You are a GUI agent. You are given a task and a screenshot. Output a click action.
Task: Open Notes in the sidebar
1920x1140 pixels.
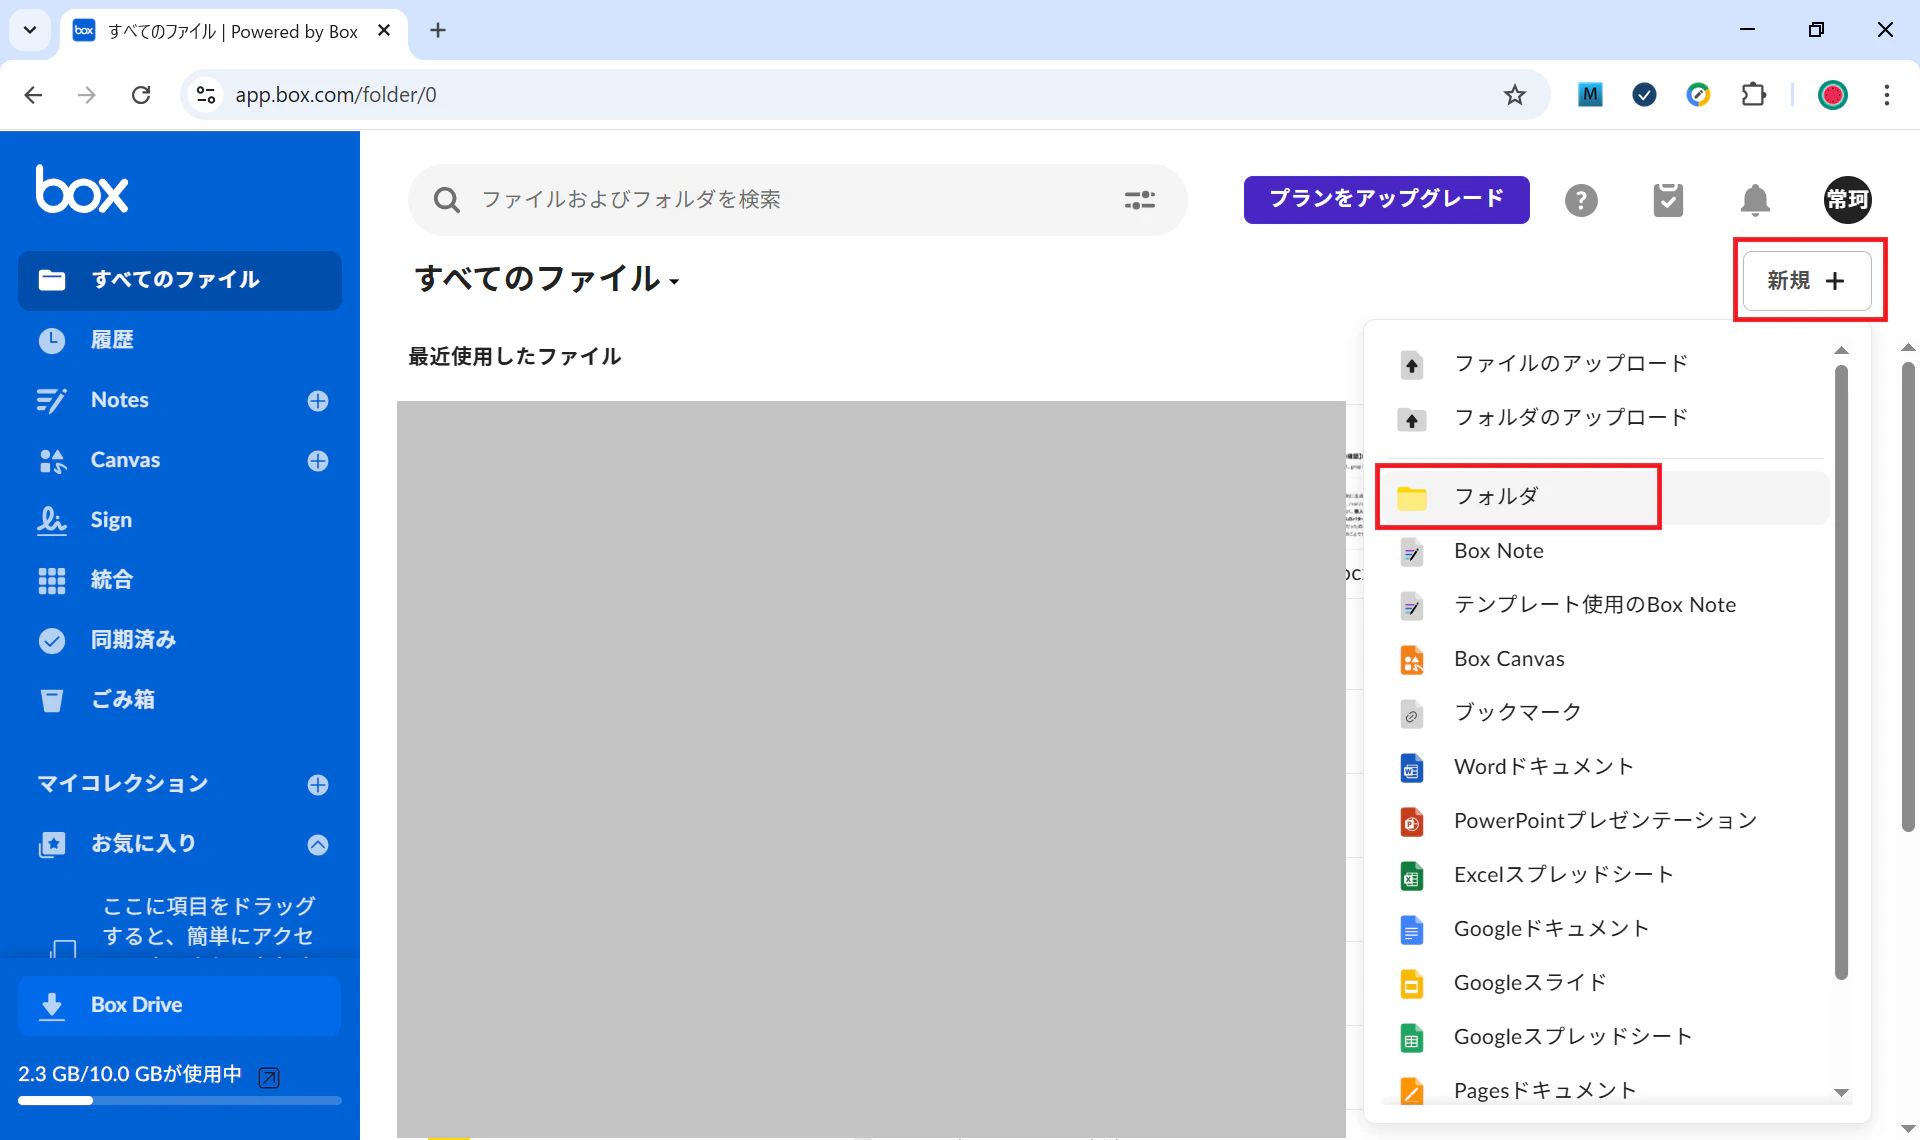point(120,400)
